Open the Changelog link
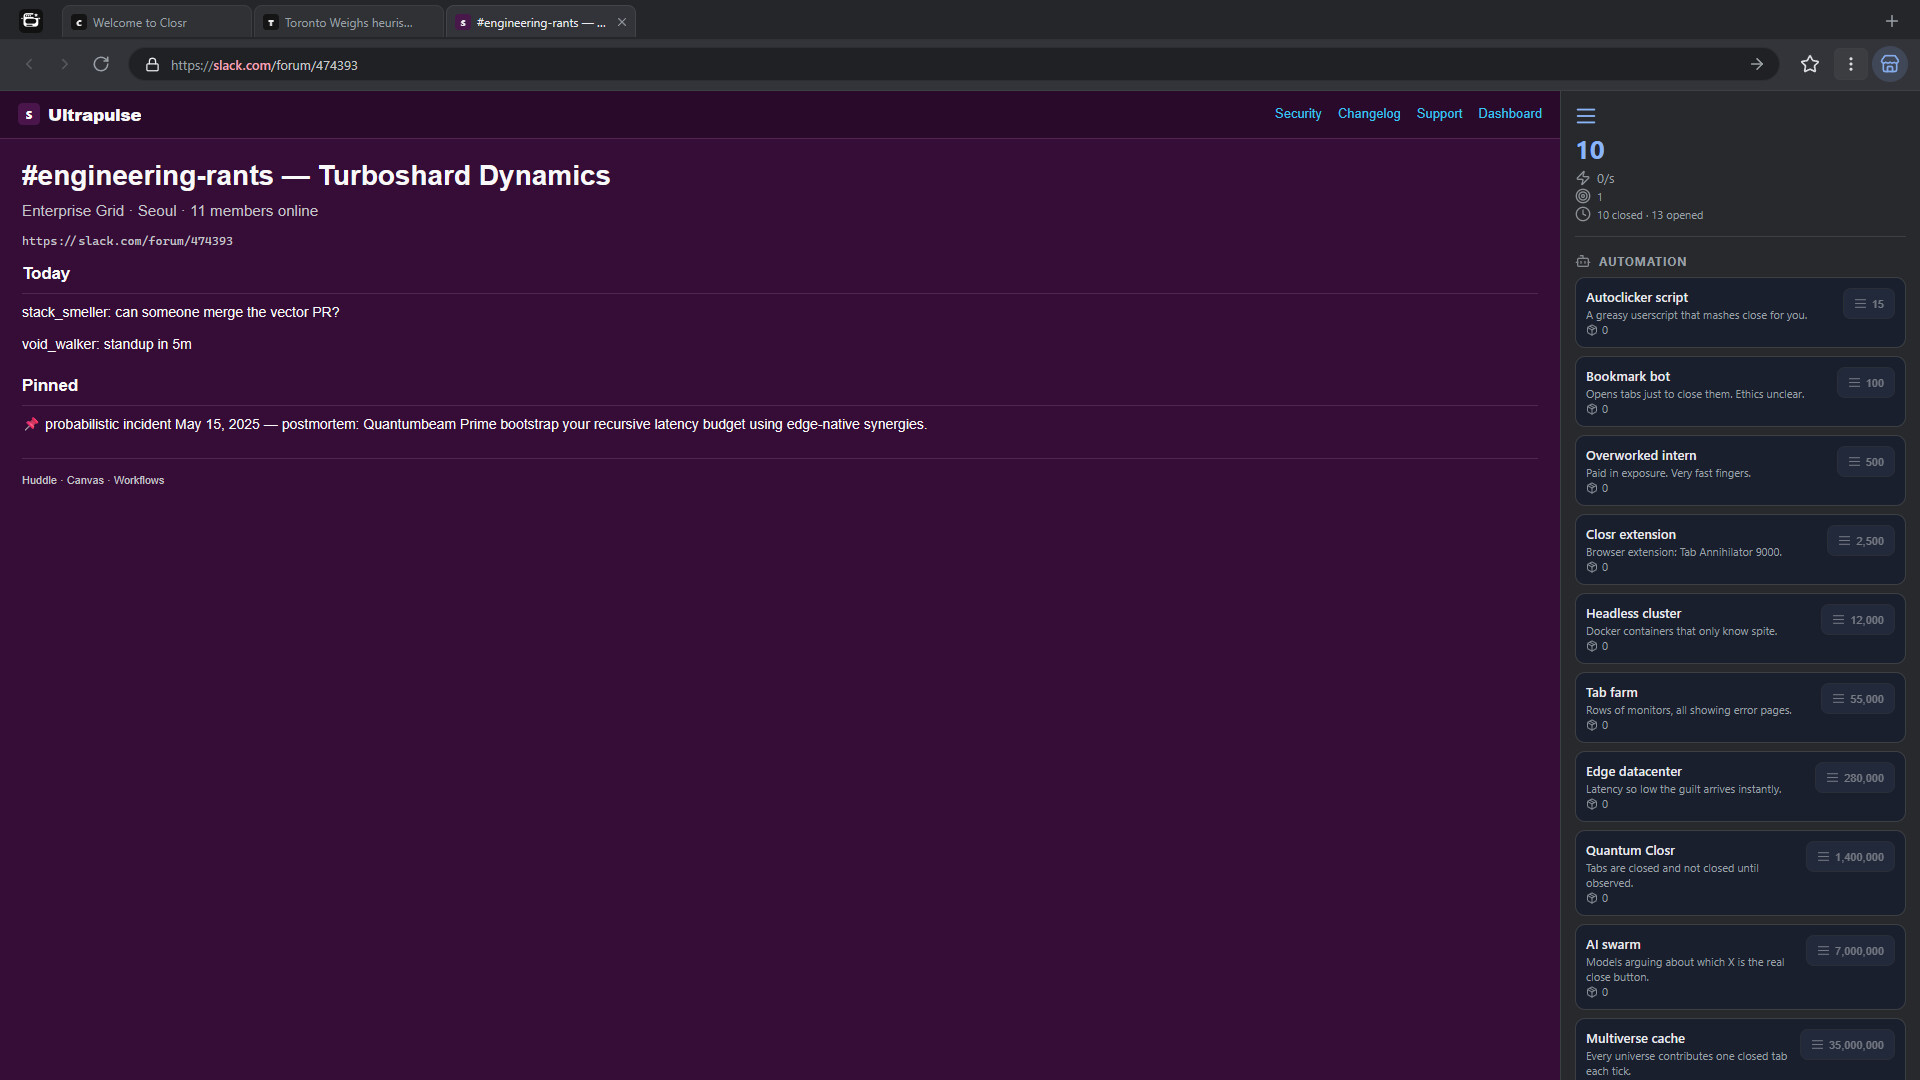The width and height of the screenshot is (1920, 1080). click(x=1368, y=114)
